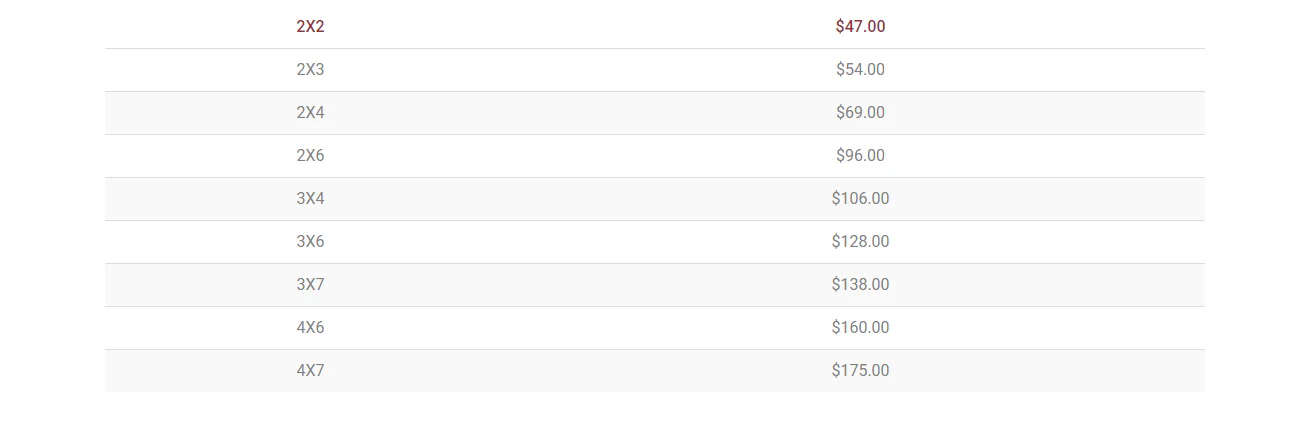Click the 2X2 size cell
Viewport: 1314px width, 421px height.
(x=310, y=27)
